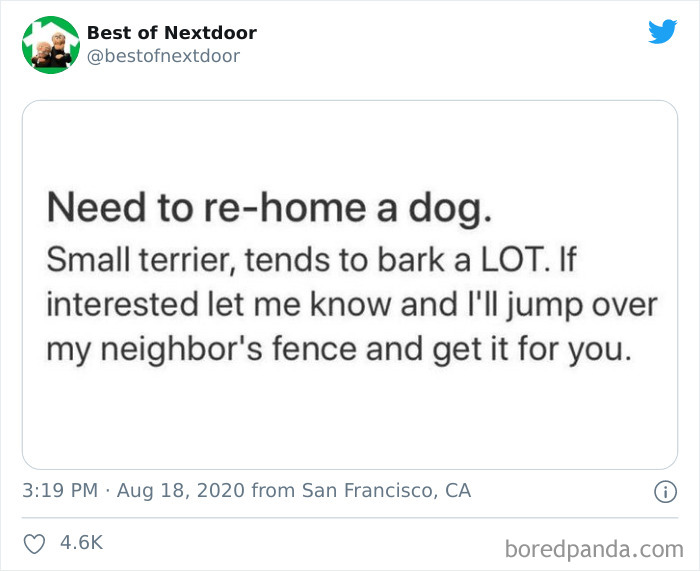Image resolution: width=700 pixels, height=571 pixels.
Task: Open the Best of Nextdoor display name
Action: pyautogui.click(x=171, y=33)
